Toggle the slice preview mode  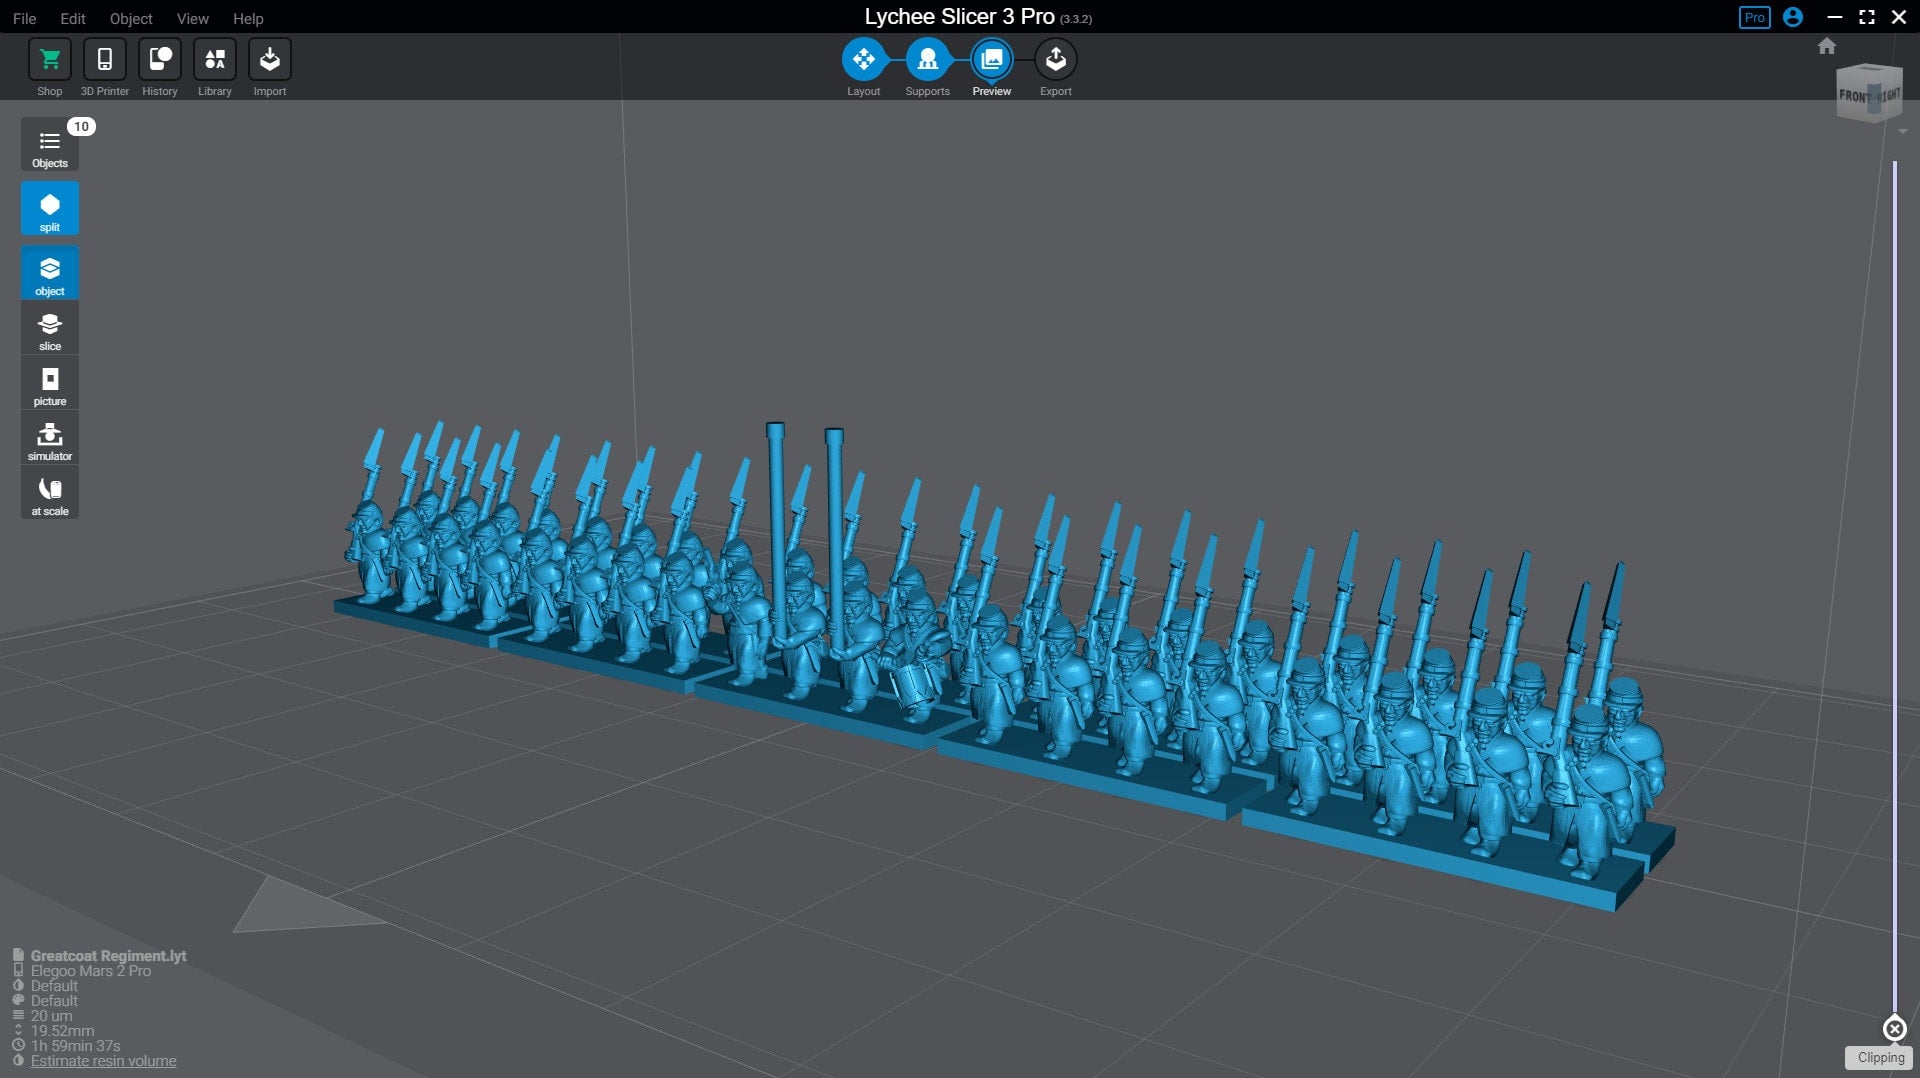[x=49, y=329]
